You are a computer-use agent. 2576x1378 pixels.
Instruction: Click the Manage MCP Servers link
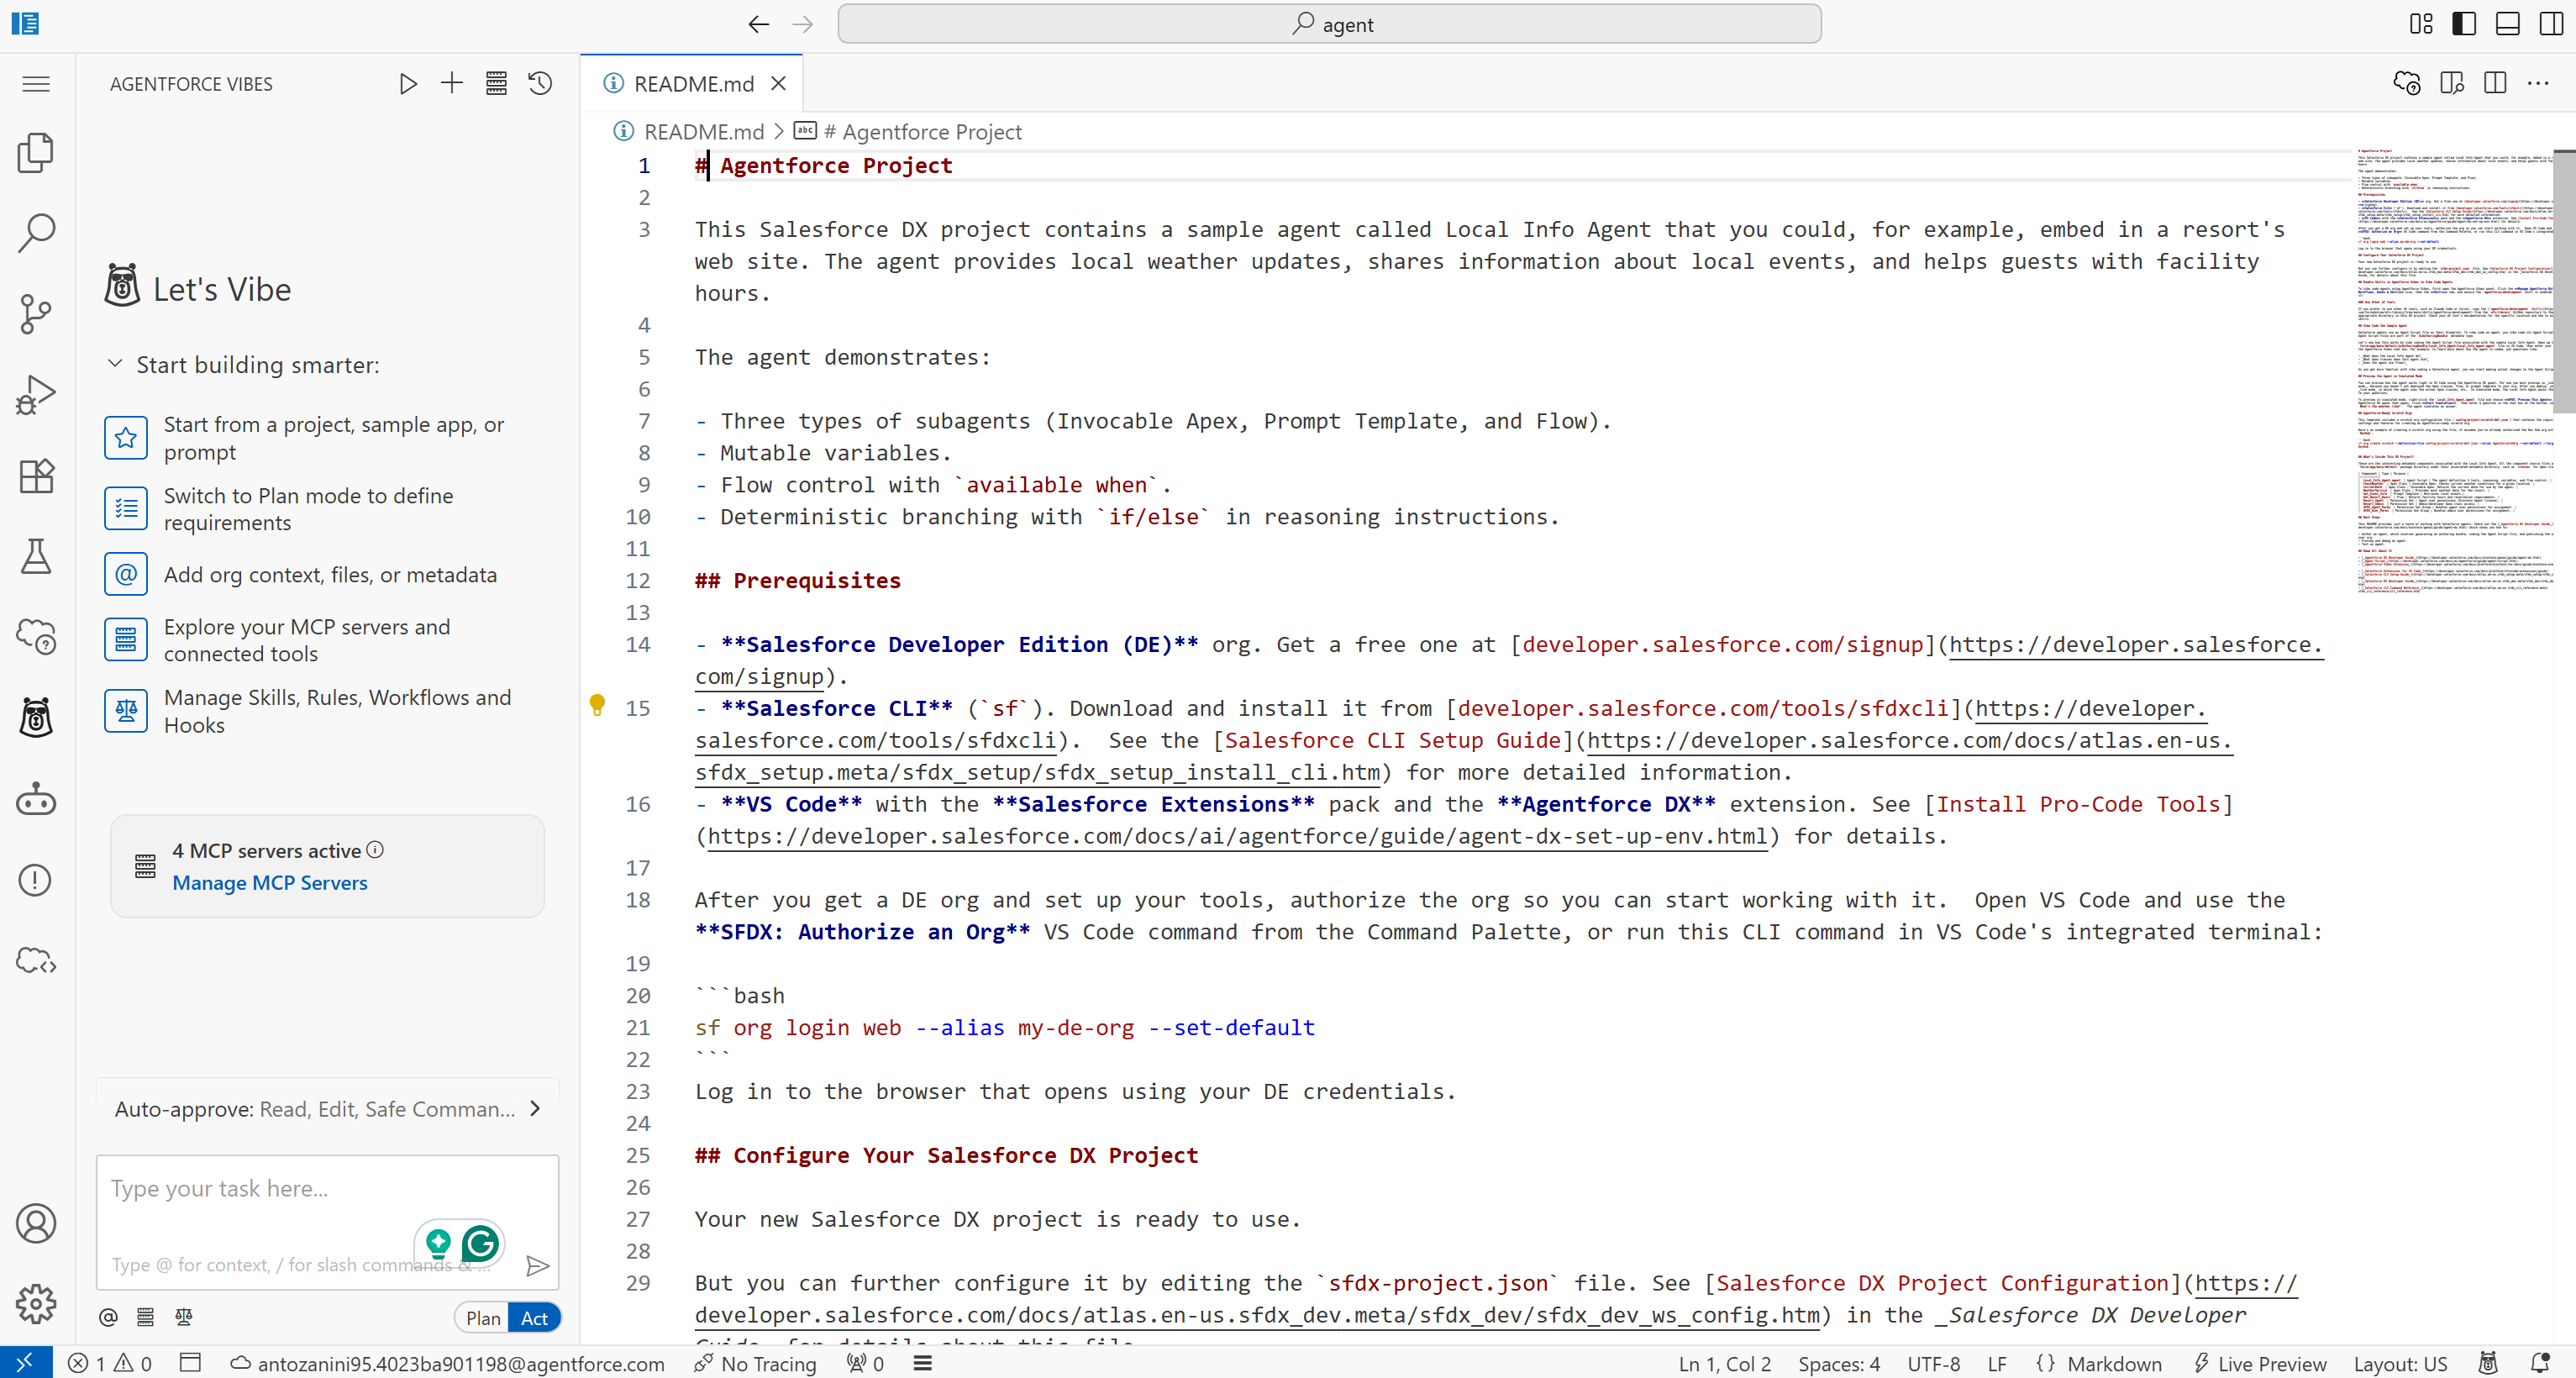click(x=270, y=883)
